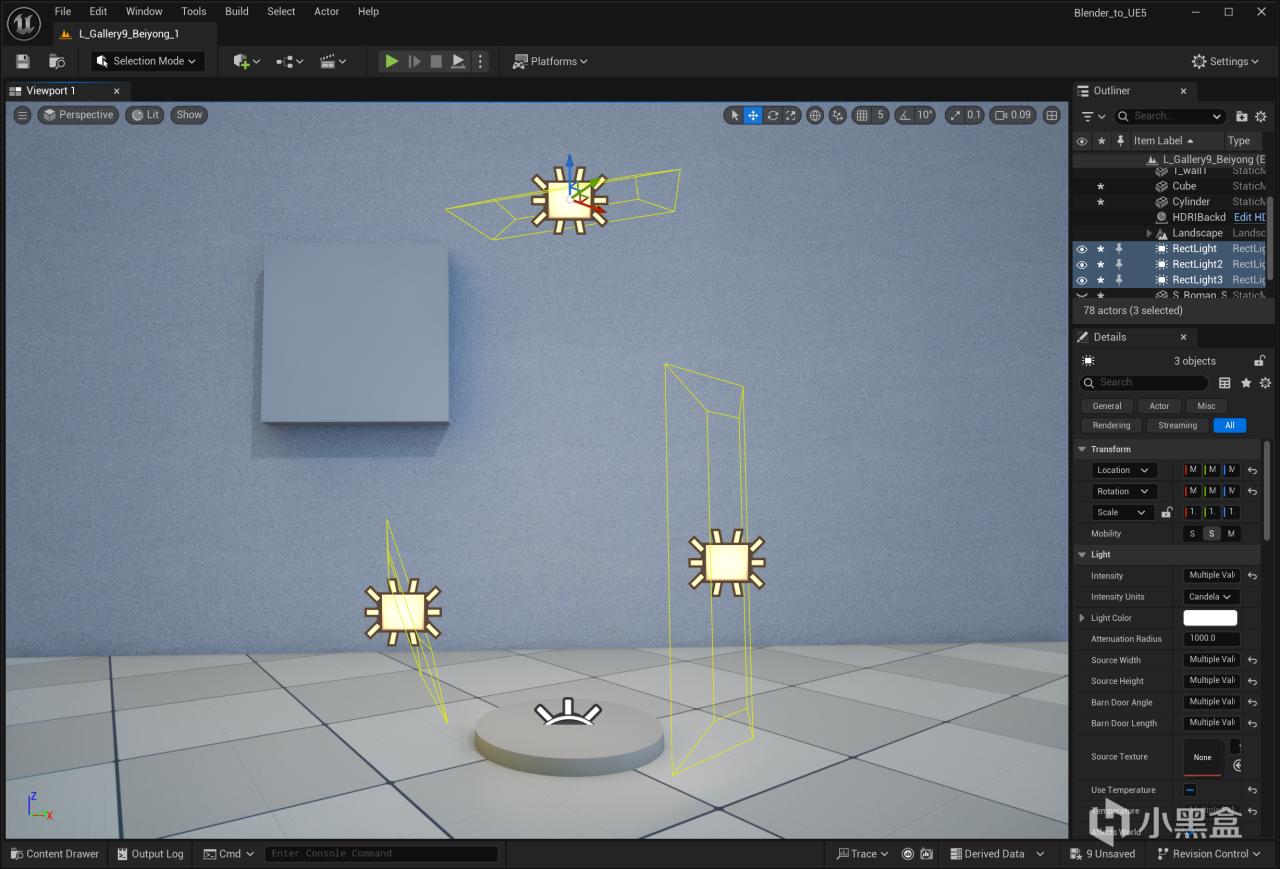The image size is (1280, 869).
Task: Click the white Light Color swatch
Action: (1210, 618)
